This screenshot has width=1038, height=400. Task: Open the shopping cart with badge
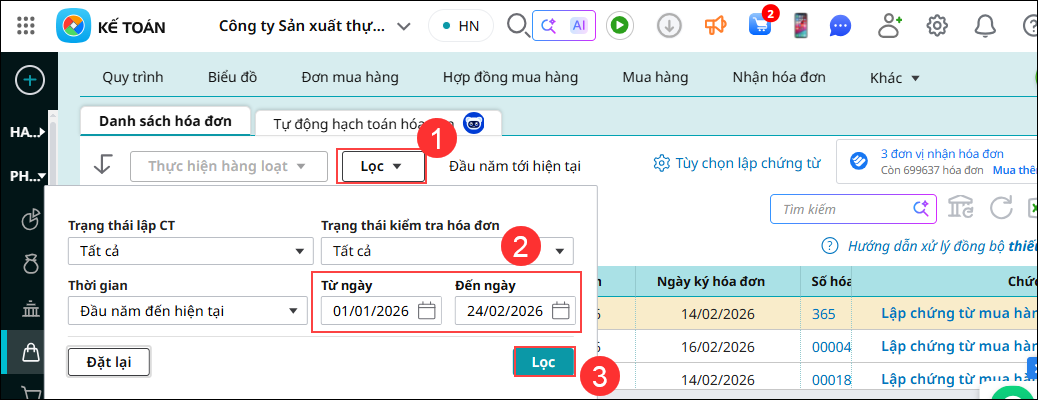click(x=760, y=26)
